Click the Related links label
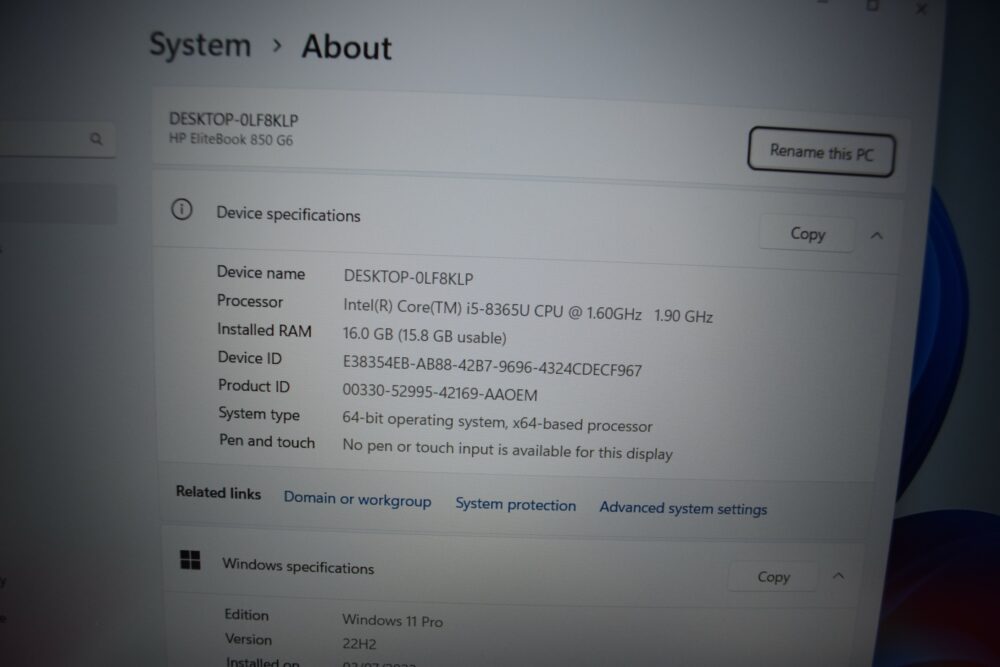 tap(218, 492)
